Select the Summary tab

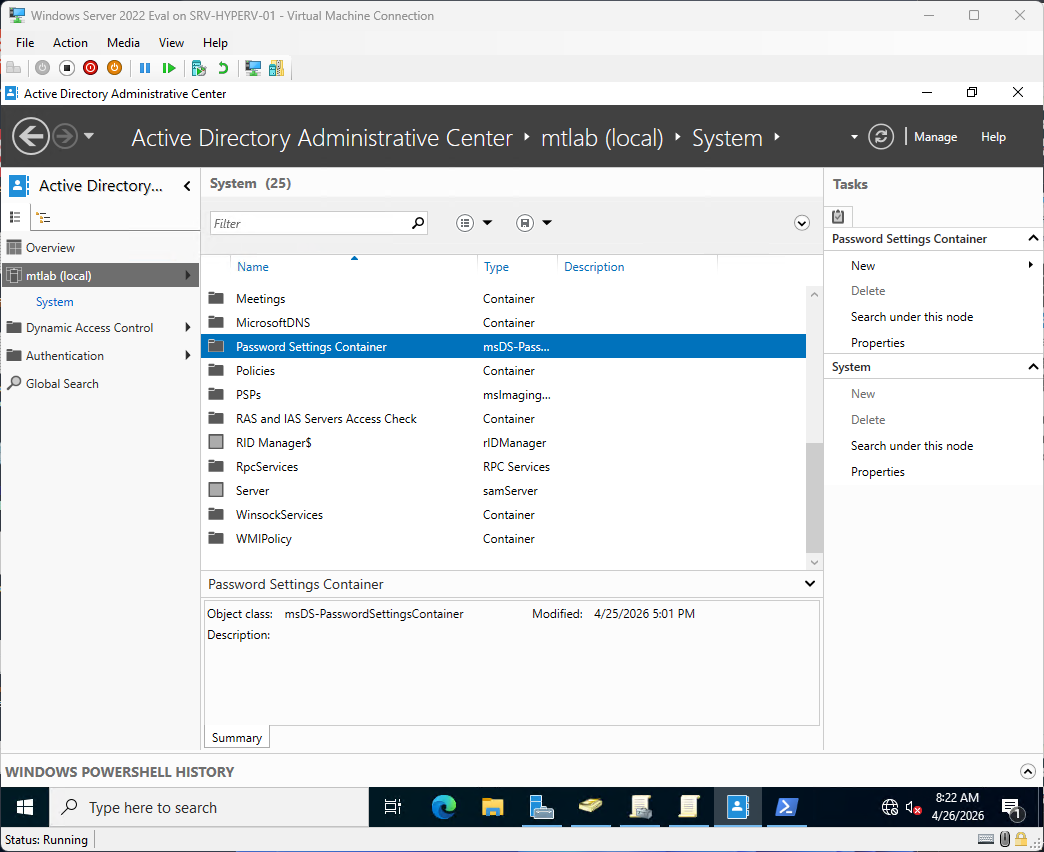coord(236,738)
